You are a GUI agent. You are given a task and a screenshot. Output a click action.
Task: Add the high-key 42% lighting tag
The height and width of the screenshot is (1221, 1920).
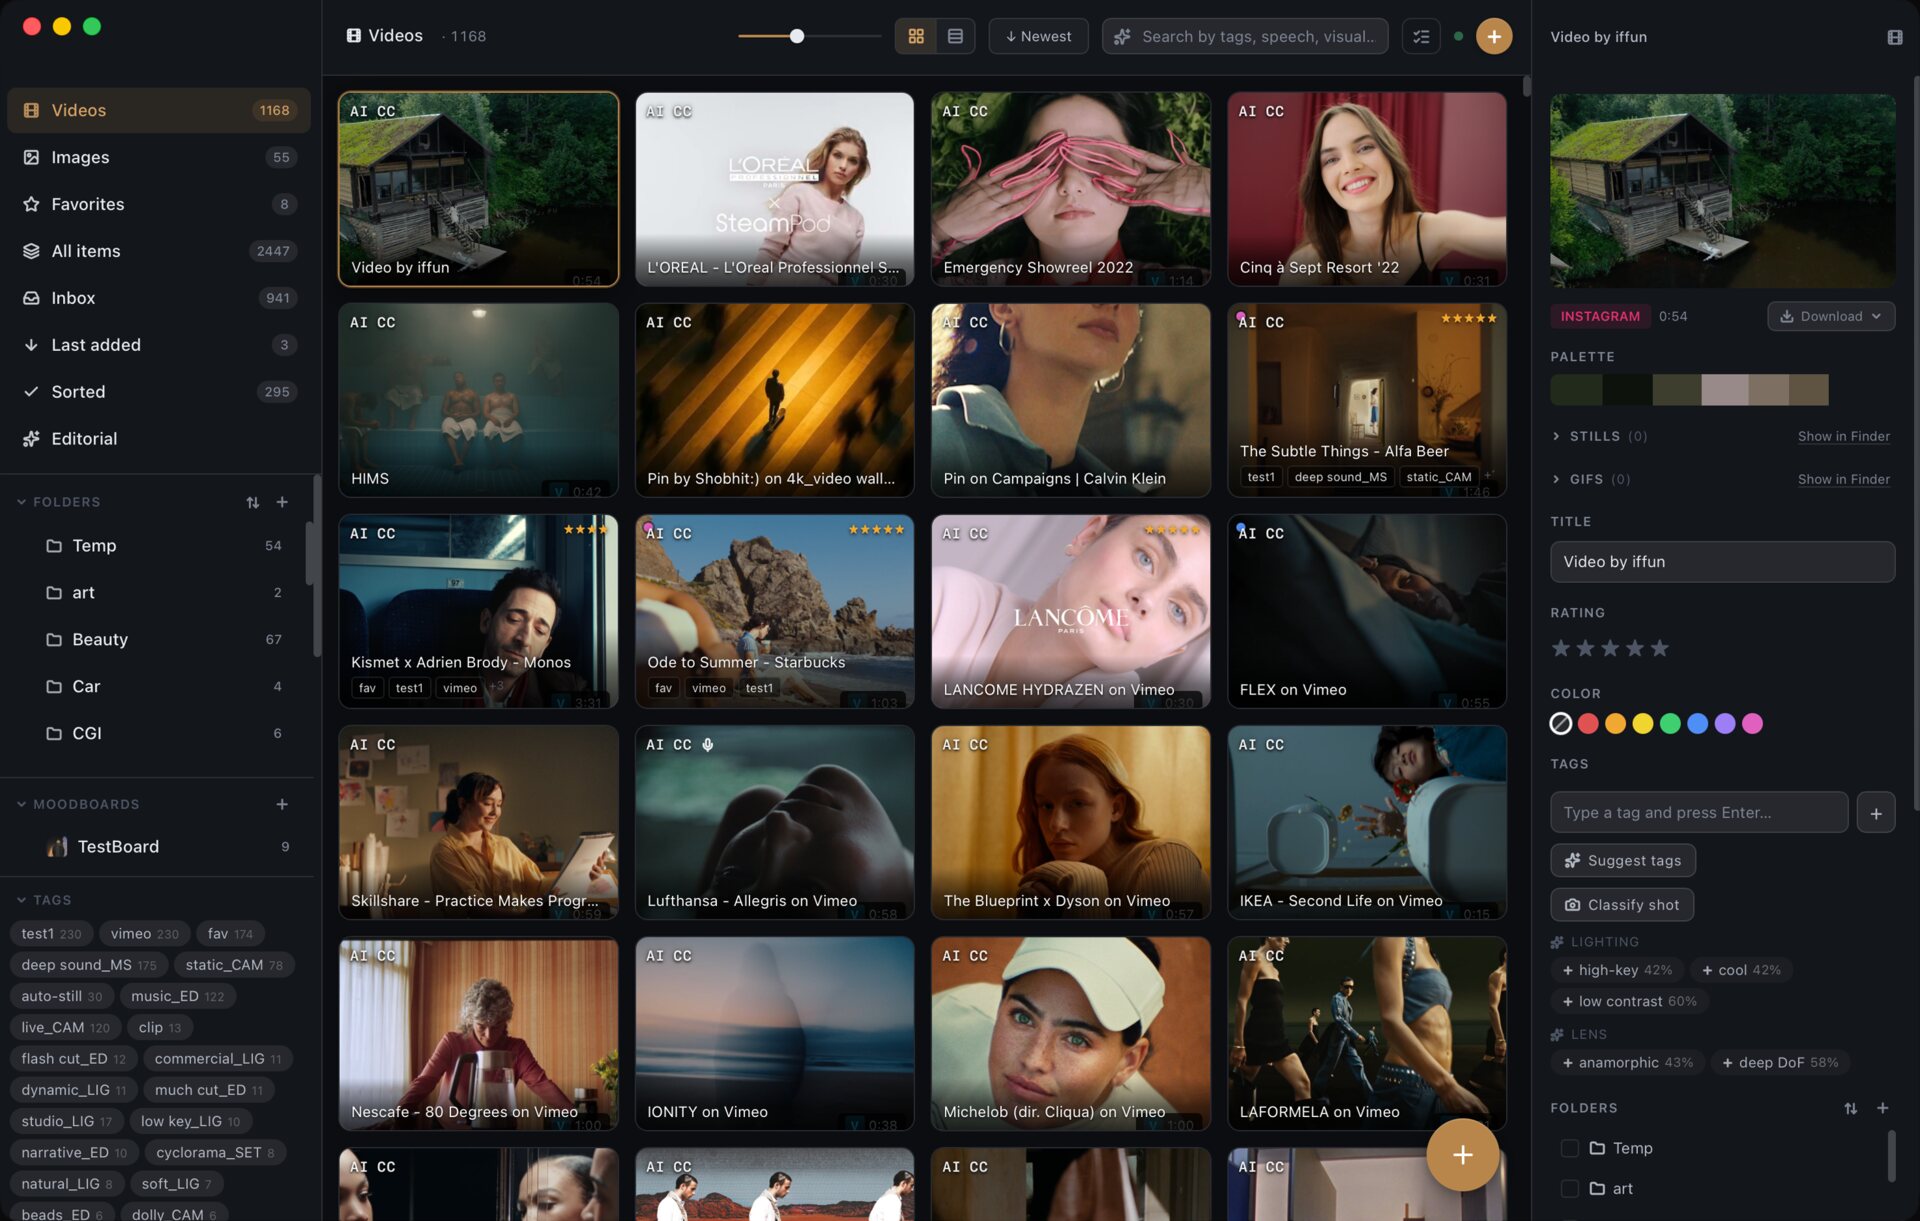pos(1617,970)
